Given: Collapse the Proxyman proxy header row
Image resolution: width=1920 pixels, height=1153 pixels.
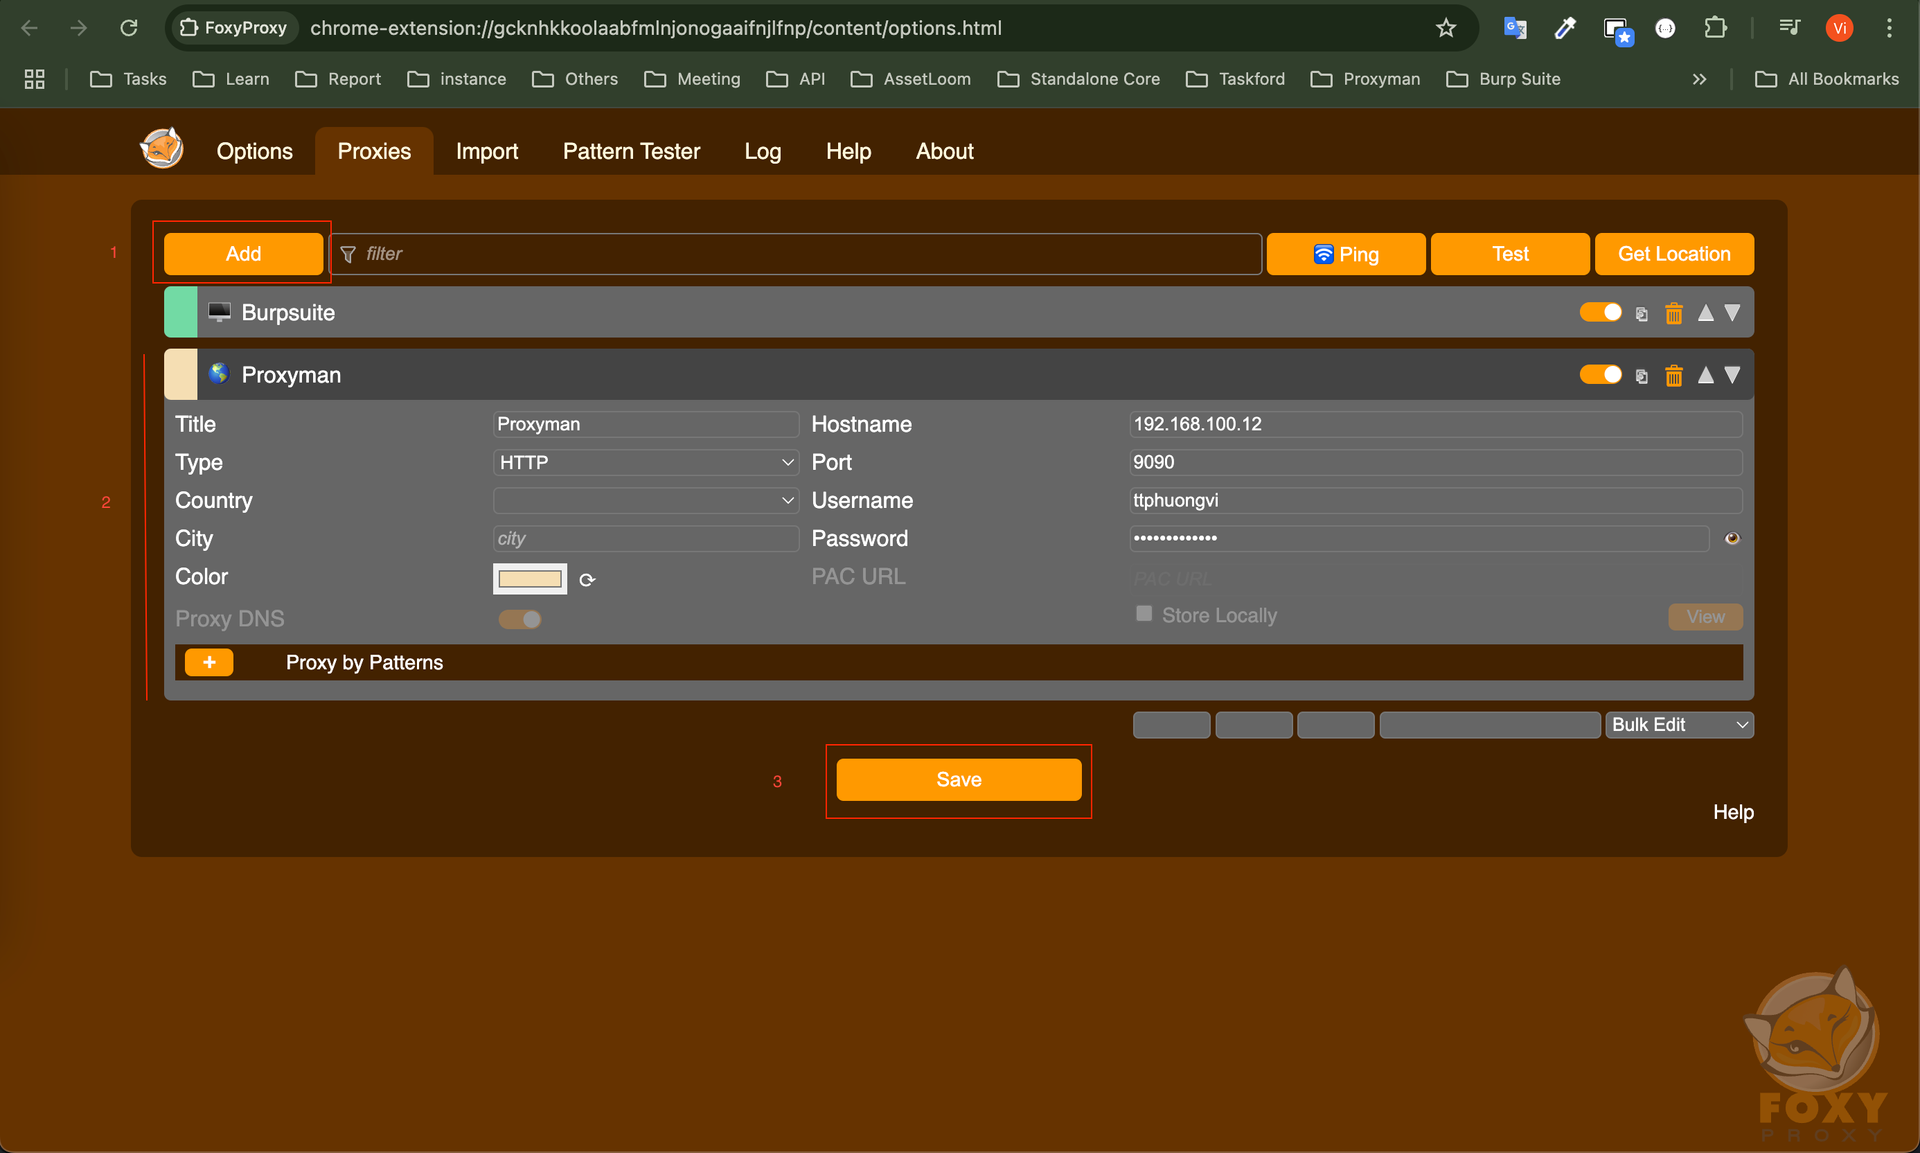Looking at the screenshot, I should point(959,374).
